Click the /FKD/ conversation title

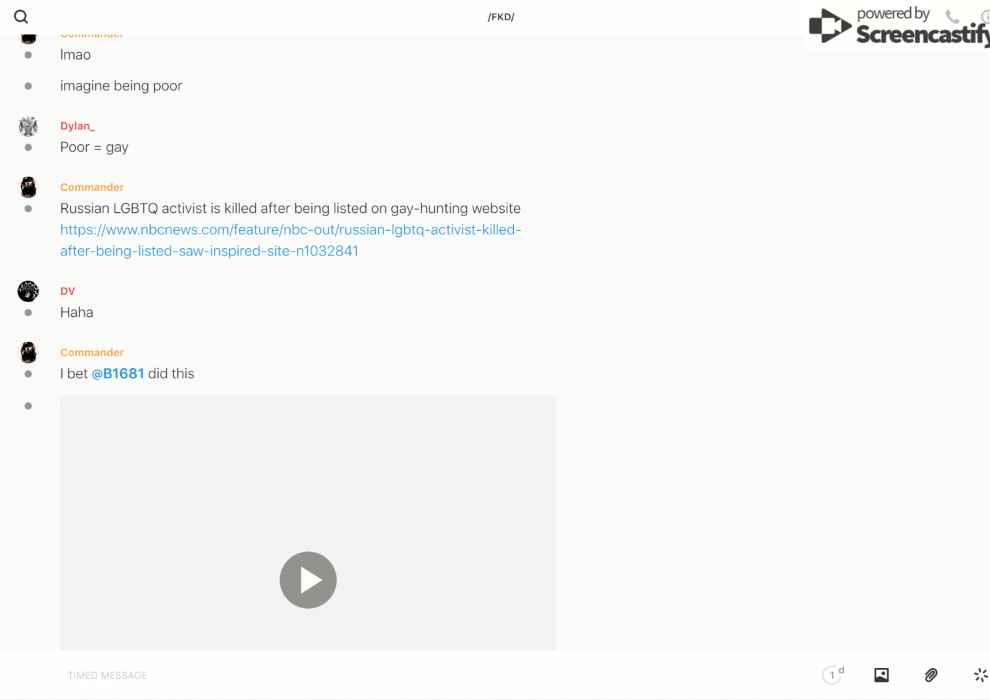pyautogui.click(x=500, y=17)
